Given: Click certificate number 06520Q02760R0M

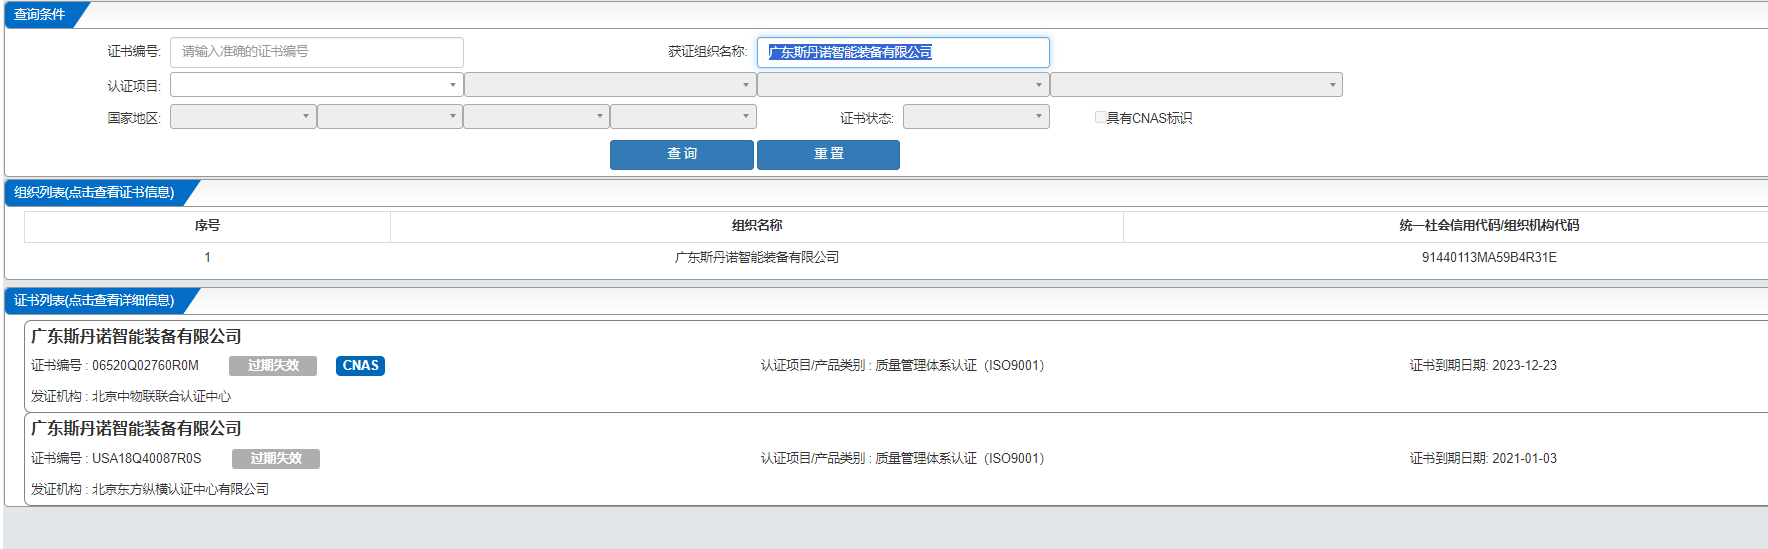Looking at the screenshot, I should pos(145,366).
